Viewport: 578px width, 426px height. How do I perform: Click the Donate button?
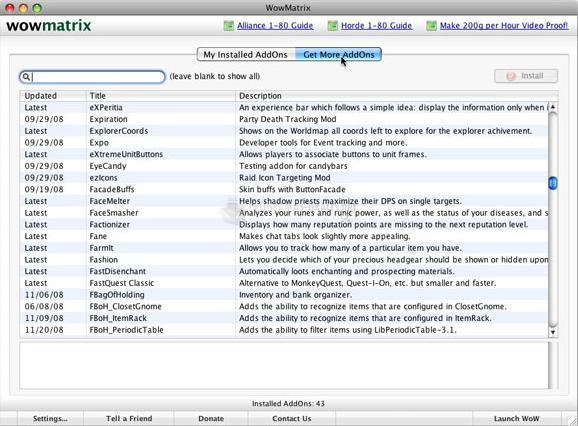tap(211, 419)
